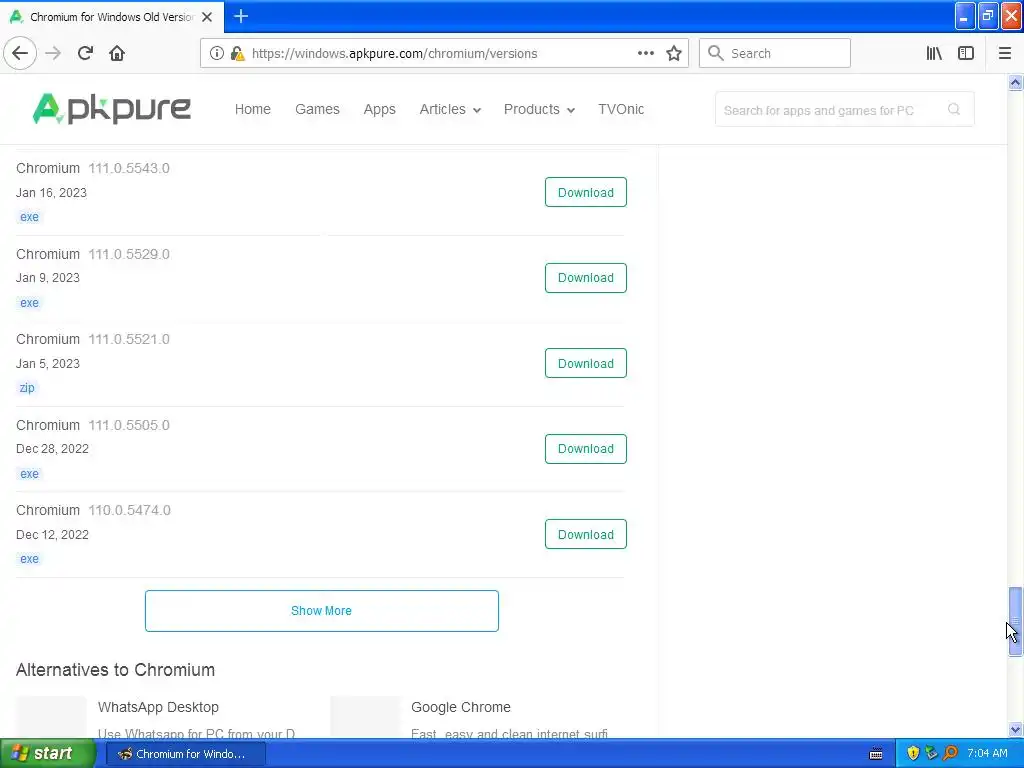This screenshot has height=768, width=1024.
Task: Download Chromium 111.0.5505.0
Action: [586, 449]
